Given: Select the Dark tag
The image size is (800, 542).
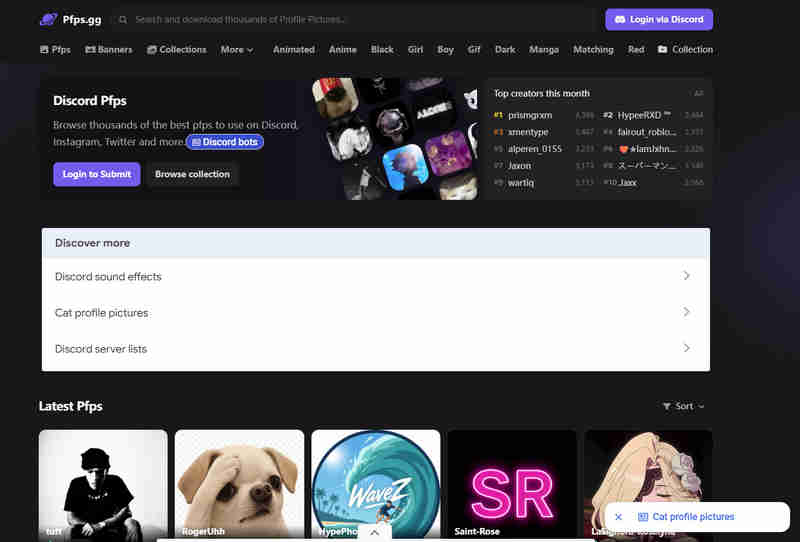Looking at the screenshot, I should (x=505, y=50).
